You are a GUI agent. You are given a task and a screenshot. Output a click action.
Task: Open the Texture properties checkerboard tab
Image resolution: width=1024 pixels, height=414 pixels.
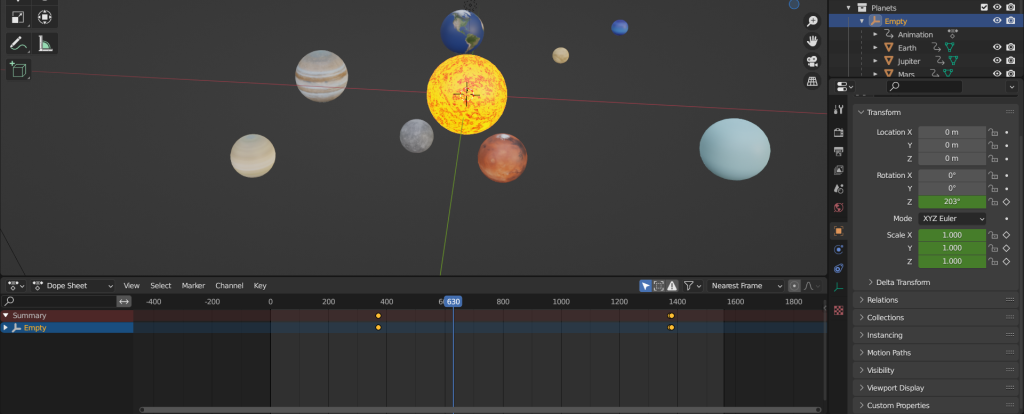839,310
